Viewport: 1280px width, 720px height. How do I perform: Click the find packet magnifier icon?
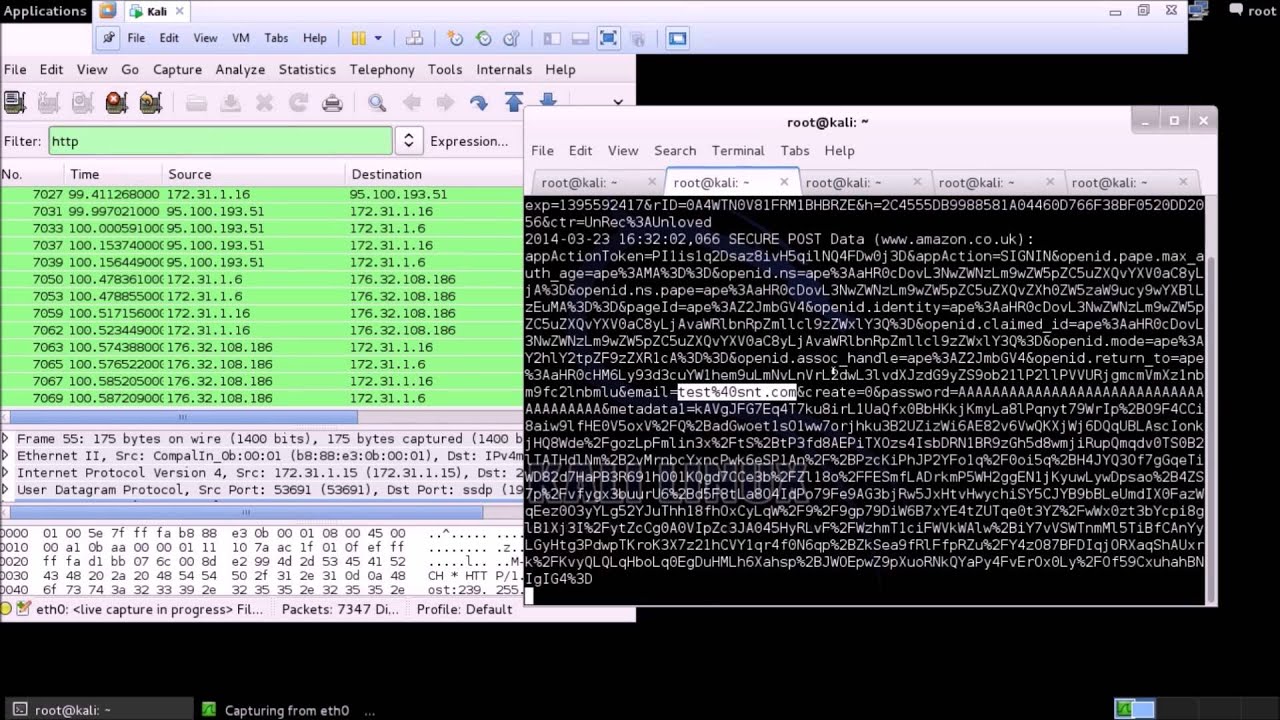point(377,102)
